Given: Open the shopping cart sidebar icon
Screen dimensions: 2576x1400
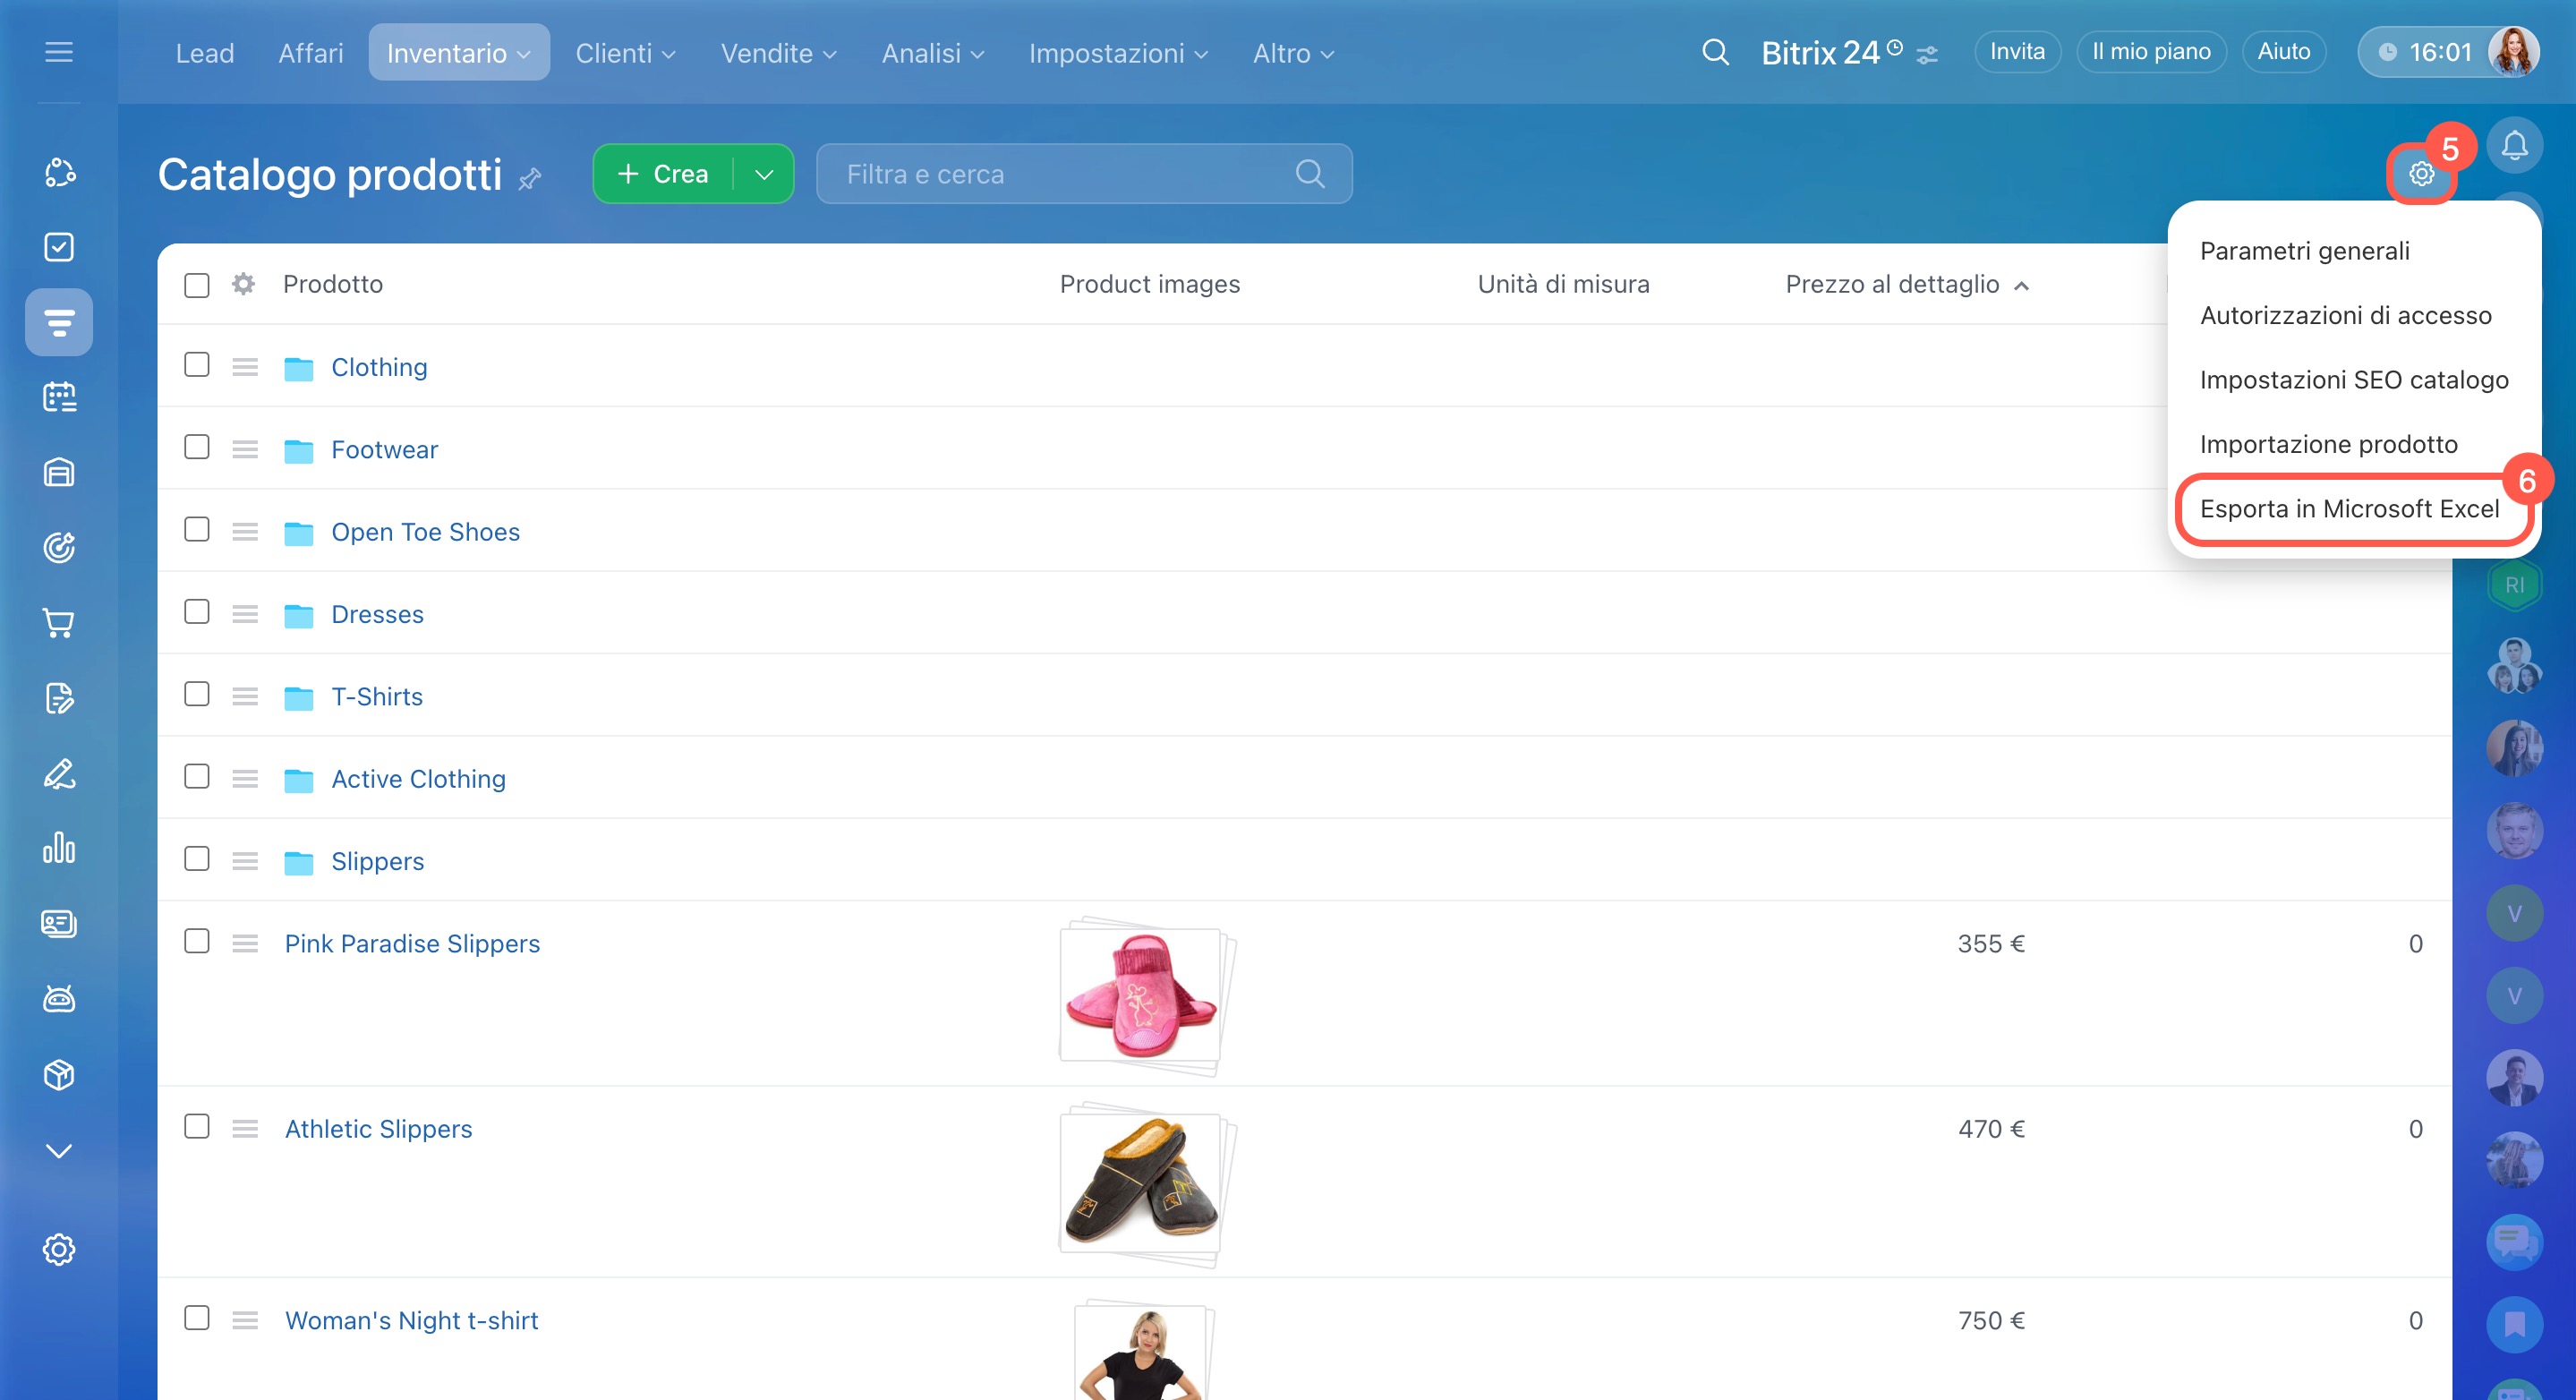Looking at the screenshot, I should tap(59, 623).
